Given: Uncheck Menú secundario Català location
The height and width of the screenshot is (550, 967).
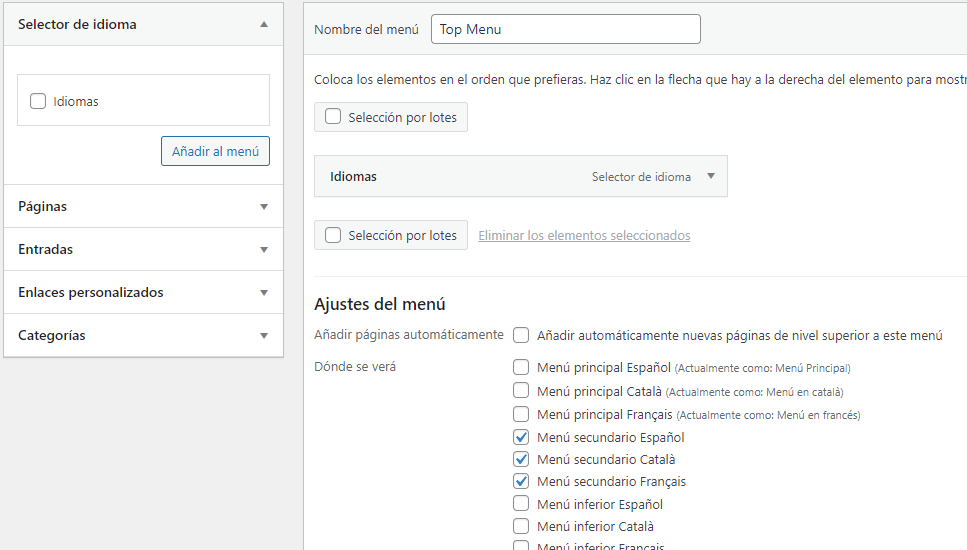Looking at the screenshot, I should click(x=521, y=459).
